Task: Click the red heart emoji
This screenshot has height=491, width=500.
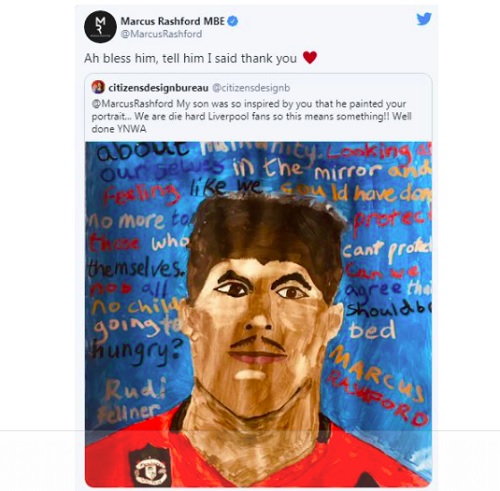Action: [x=310, y=58]
